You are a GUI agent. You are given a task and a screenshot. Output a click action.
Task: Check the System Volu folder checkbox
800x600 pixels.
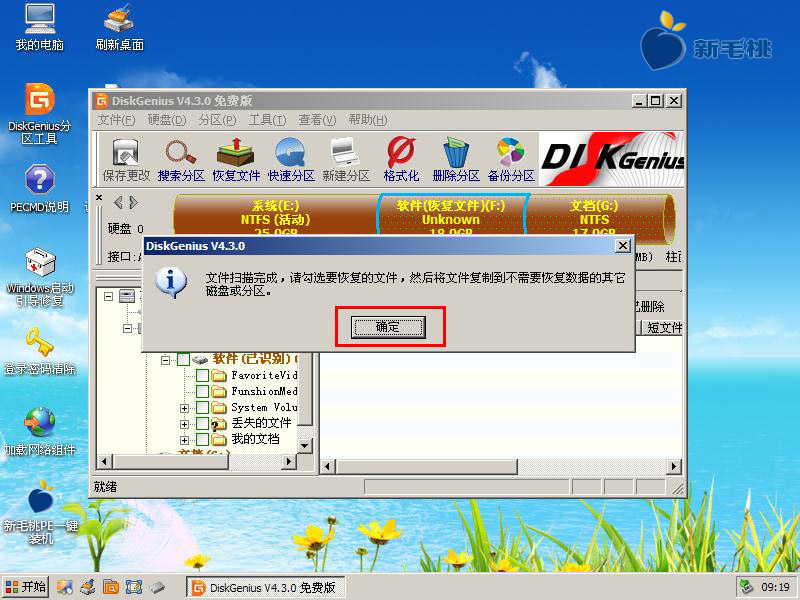[203, 408]
